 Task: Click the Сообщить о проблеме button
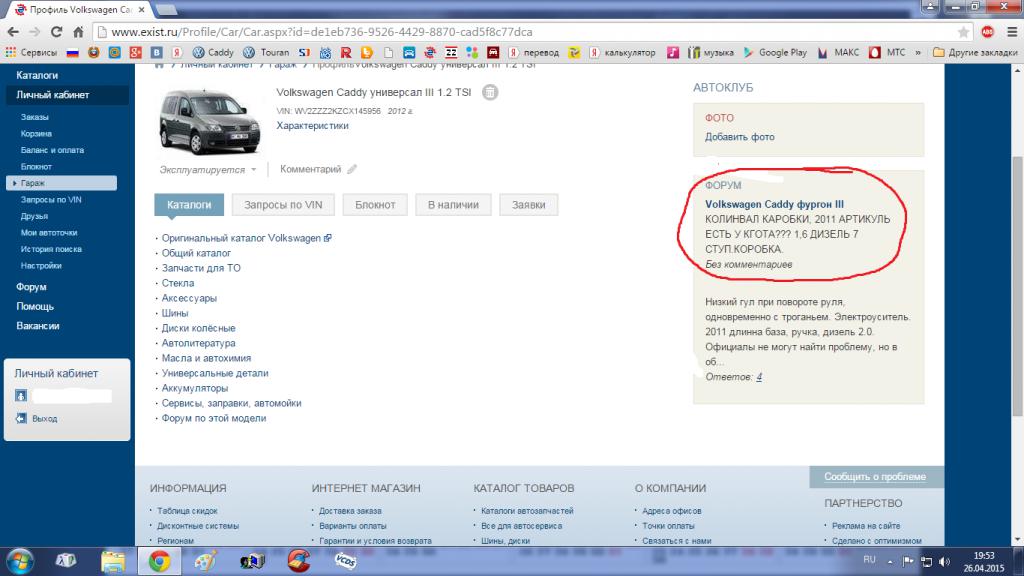click(x=874, y=477)
